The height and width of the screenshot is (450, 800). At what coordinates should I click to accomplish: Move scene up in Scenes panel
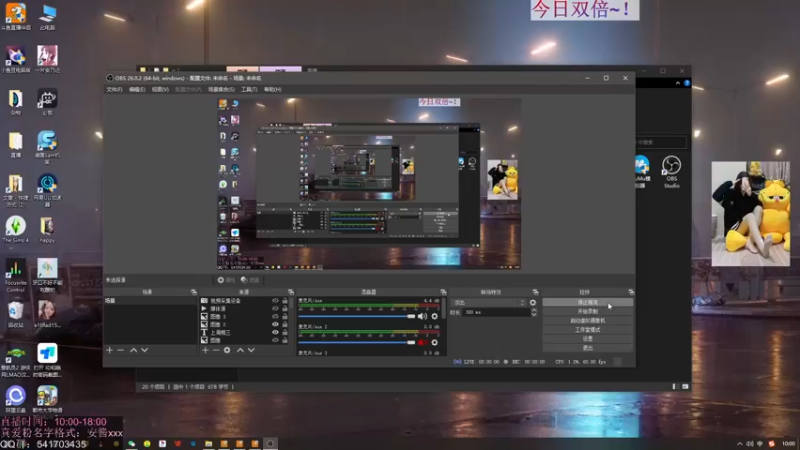(133, 350)
